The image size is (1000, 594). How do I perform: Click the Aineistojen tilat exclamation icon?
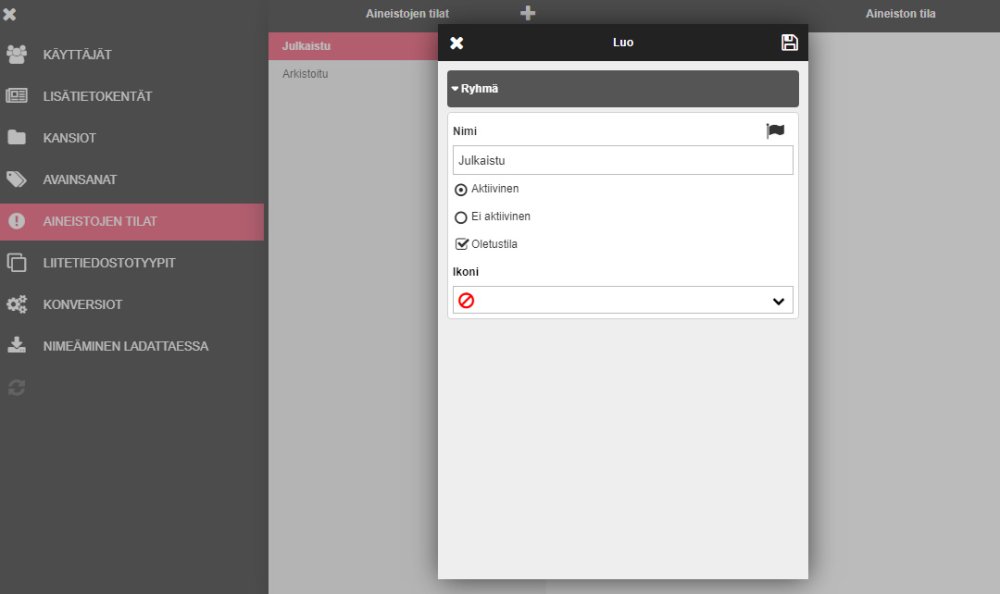17,221
